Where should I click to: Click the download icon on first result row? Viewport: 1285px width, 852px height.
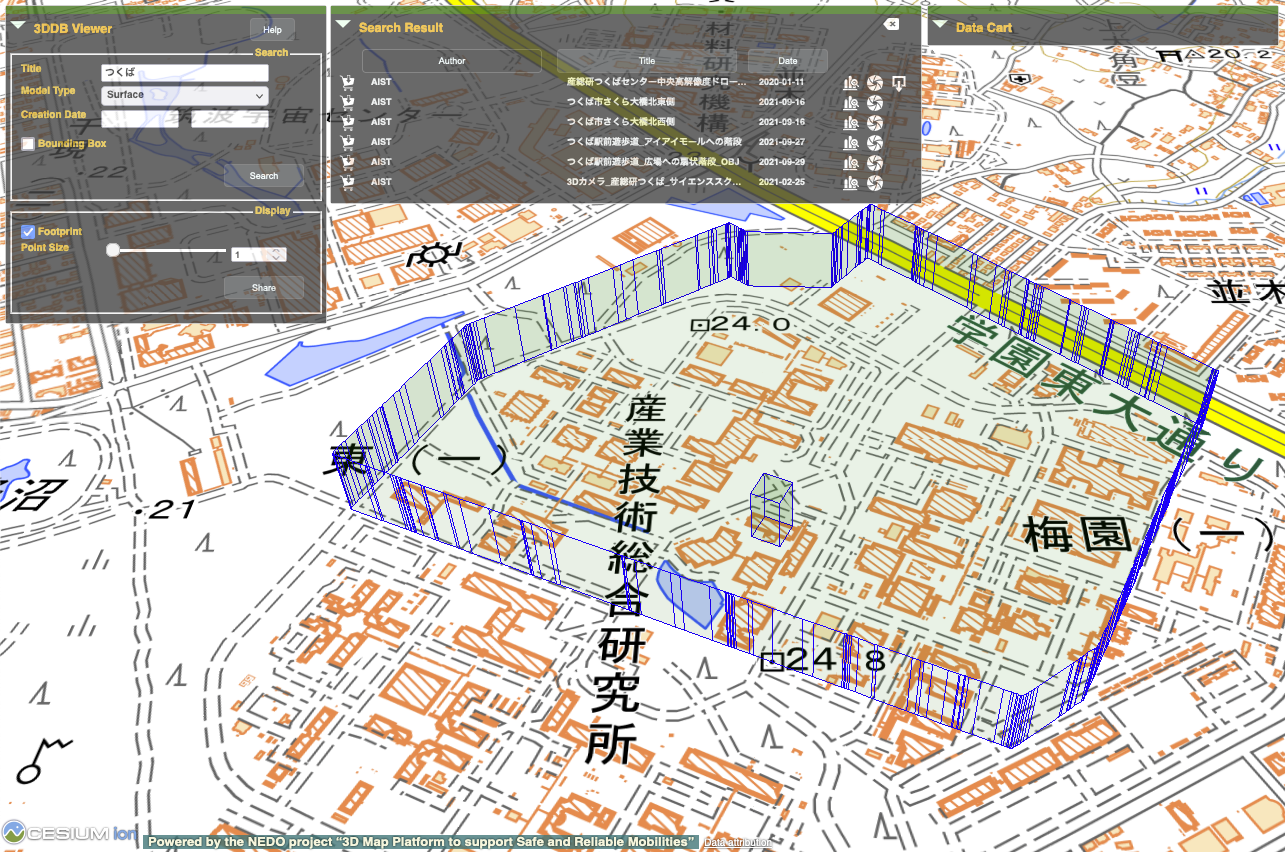pos(899,82)
